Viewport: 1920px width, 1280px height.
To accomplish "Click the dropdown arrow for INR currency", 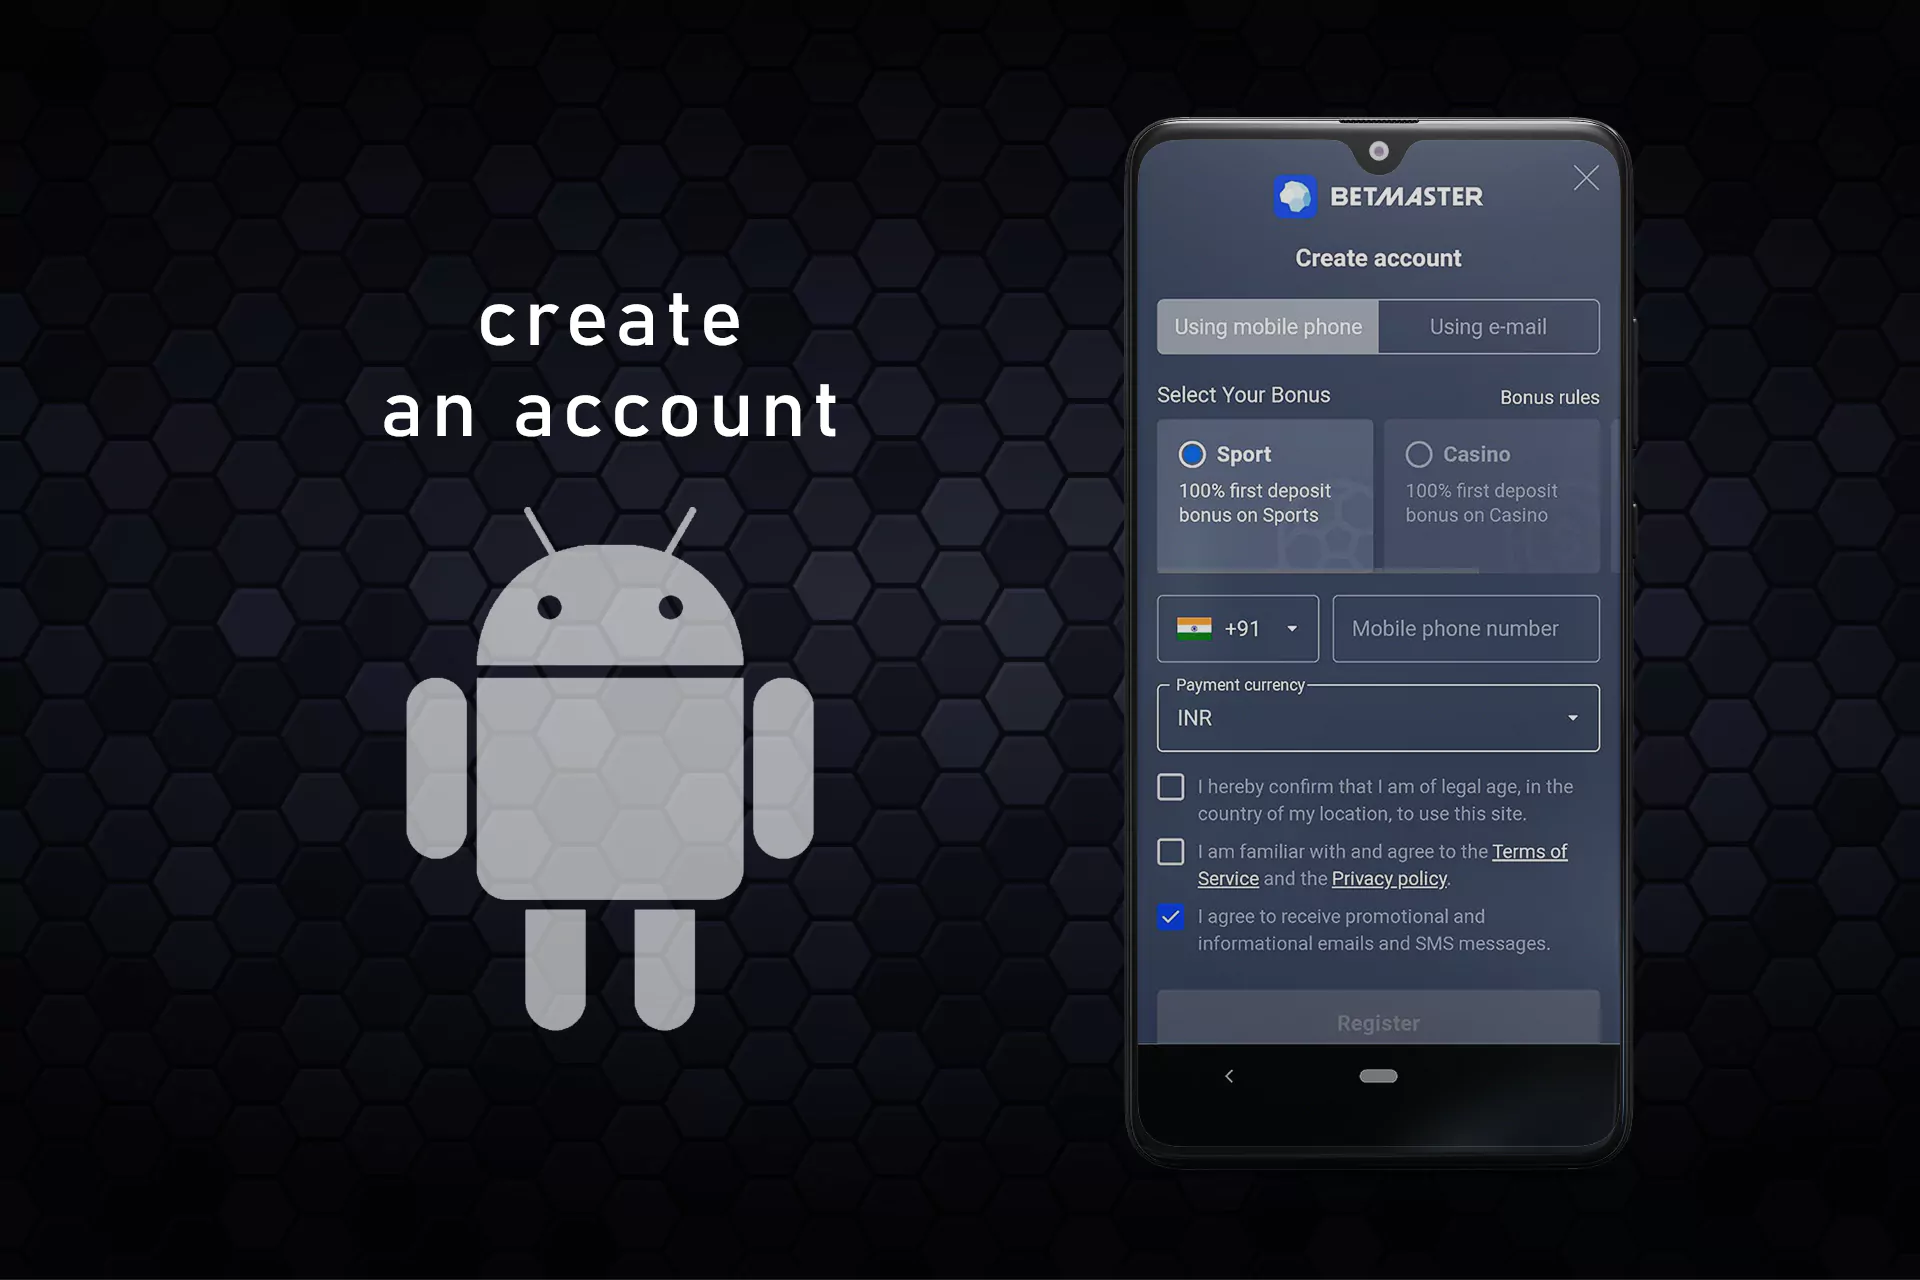I will [1573, 717].
